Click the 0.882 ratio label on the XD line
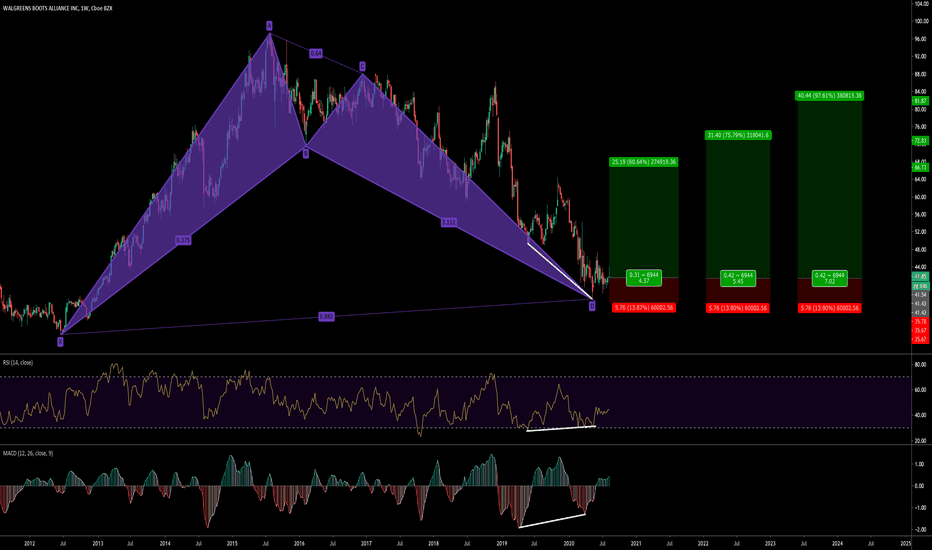The image size is (932, 550). [326, 316]
